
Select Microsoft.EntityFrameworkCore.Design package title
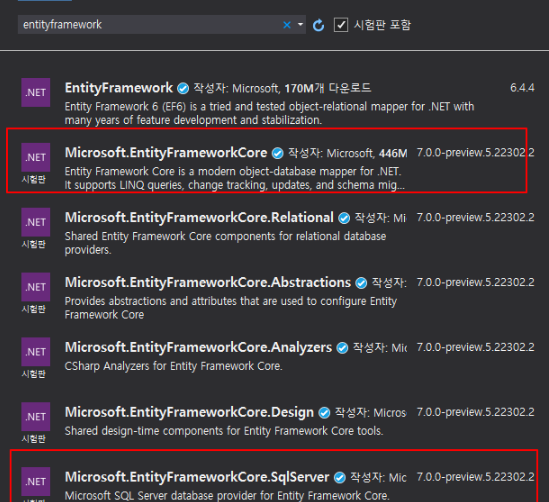(189, 412)
